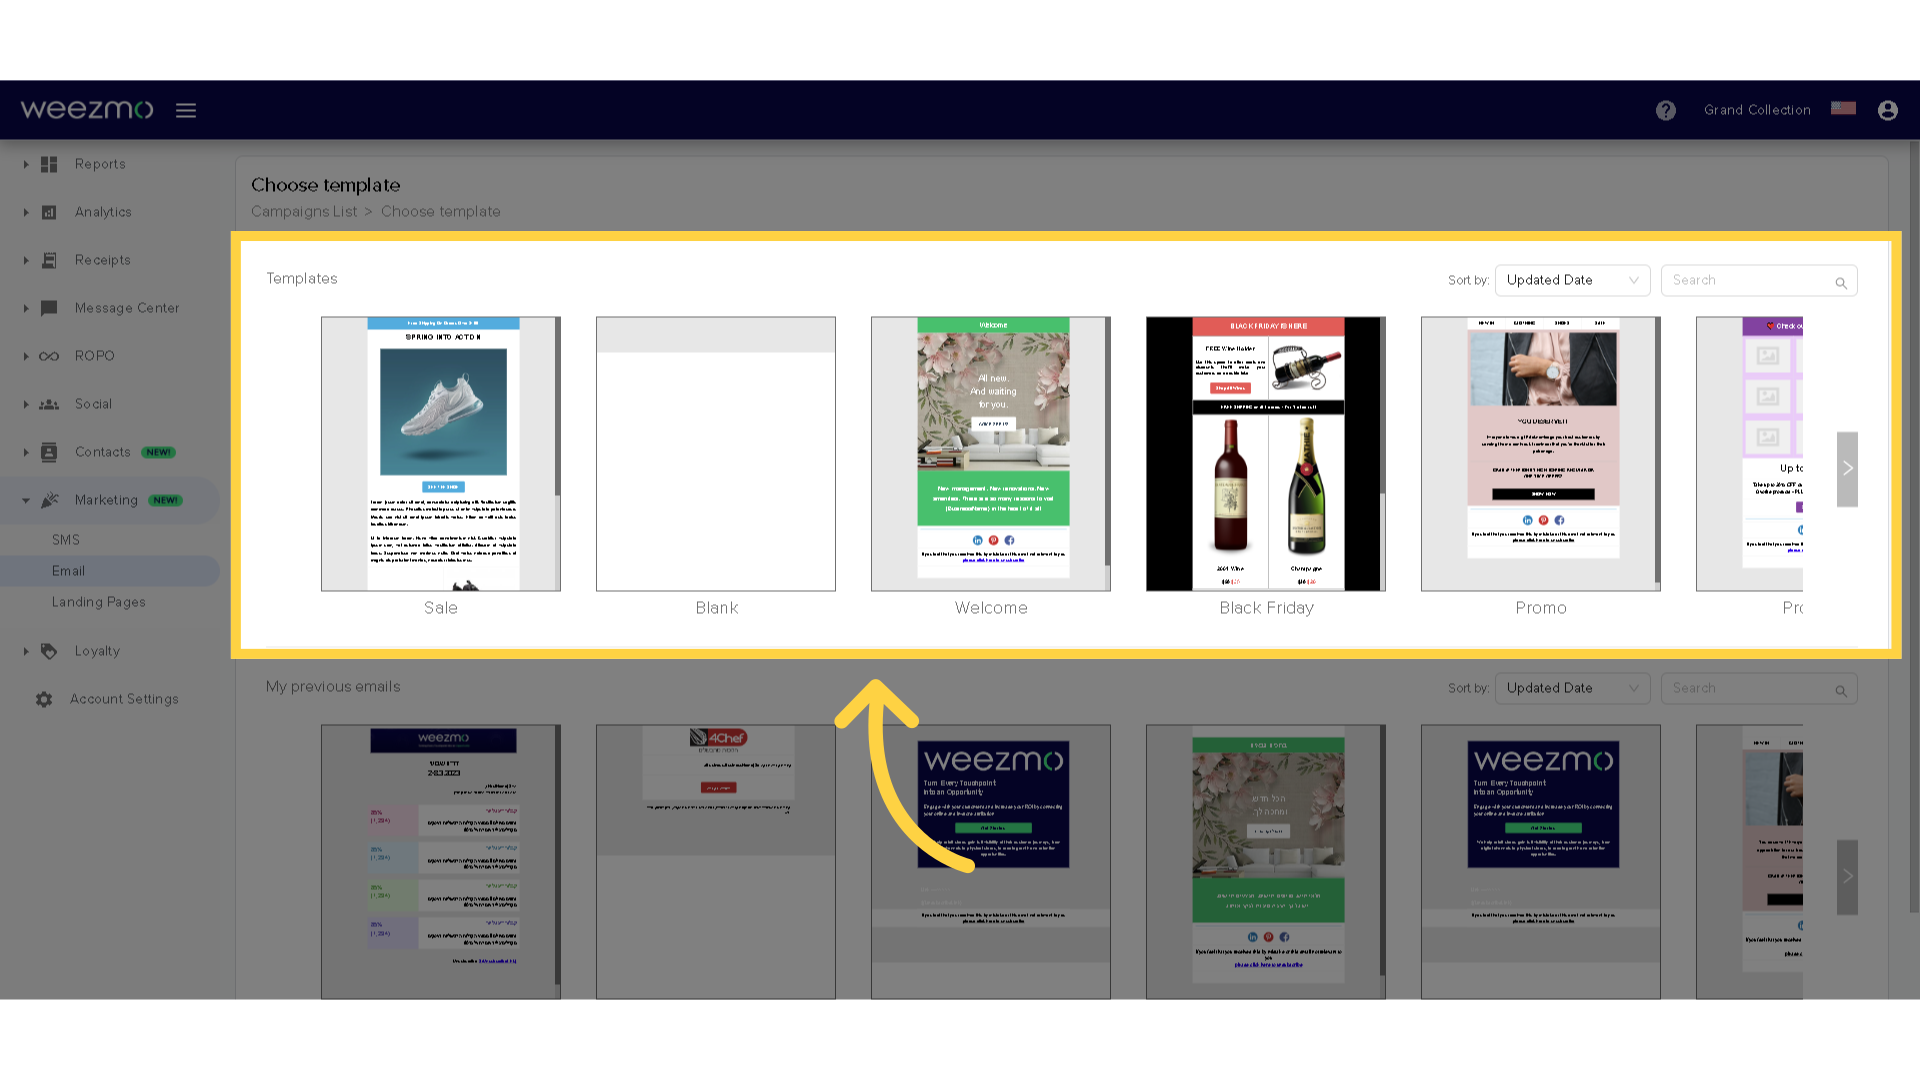
Task: Click the Analytics chart icon
Action: [x=49, y=212]
